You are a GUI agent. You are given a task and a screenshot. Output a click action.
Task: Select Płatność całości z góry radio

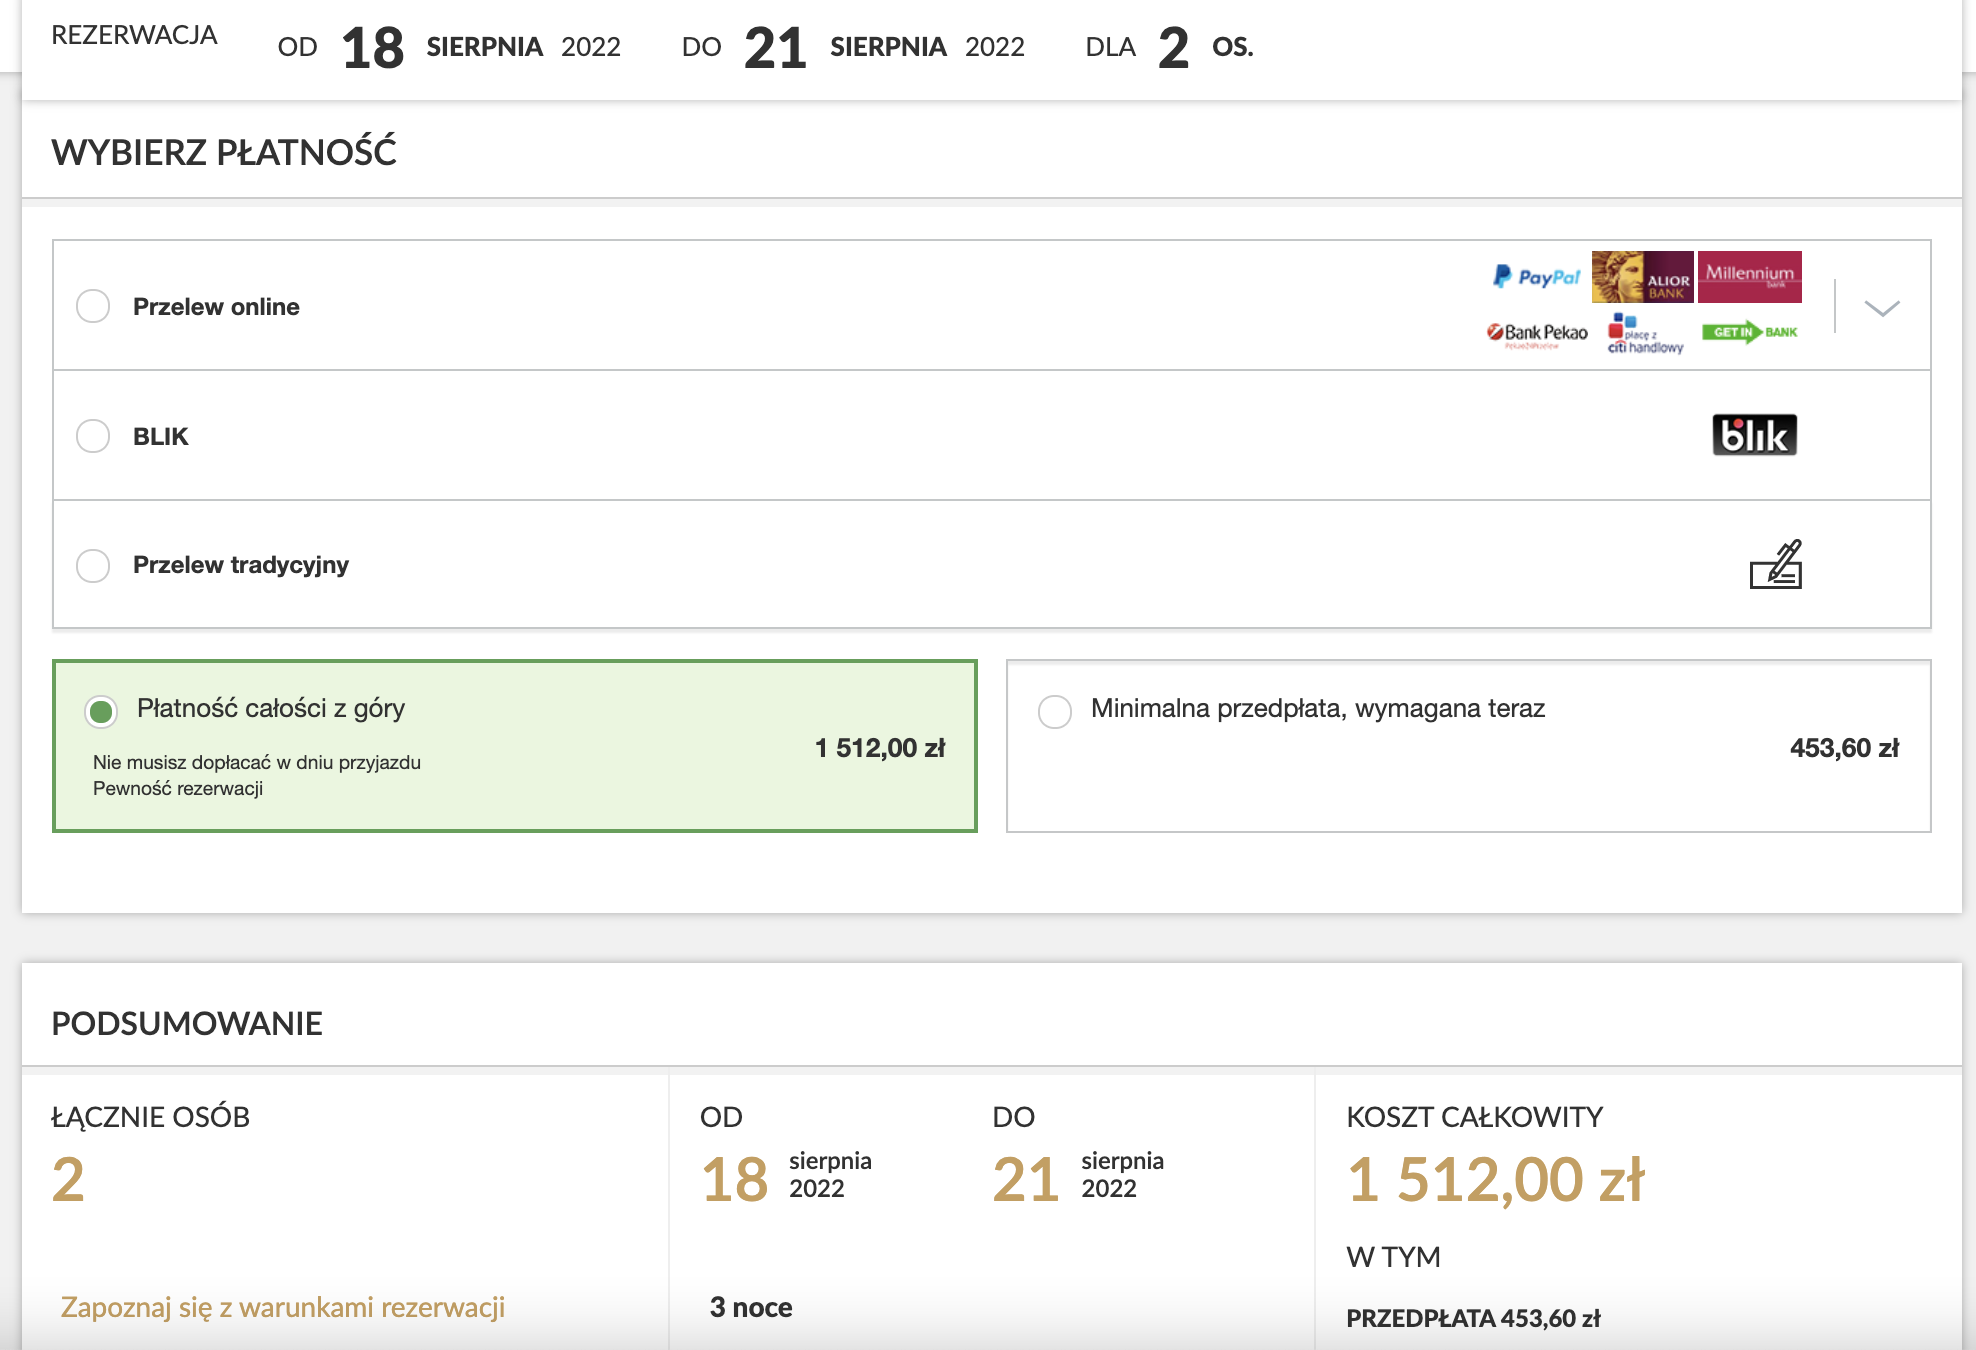(101, 711)
